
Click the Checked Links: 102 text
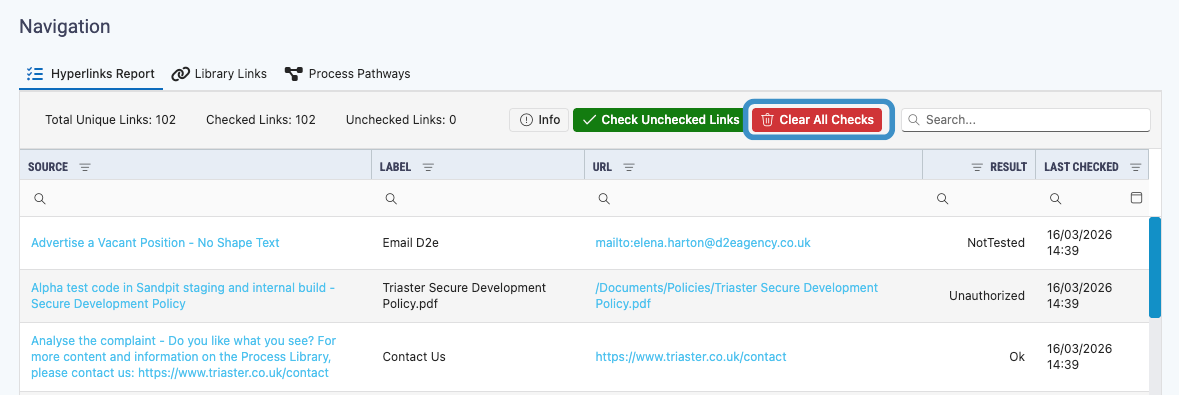(x=261, y=120)
